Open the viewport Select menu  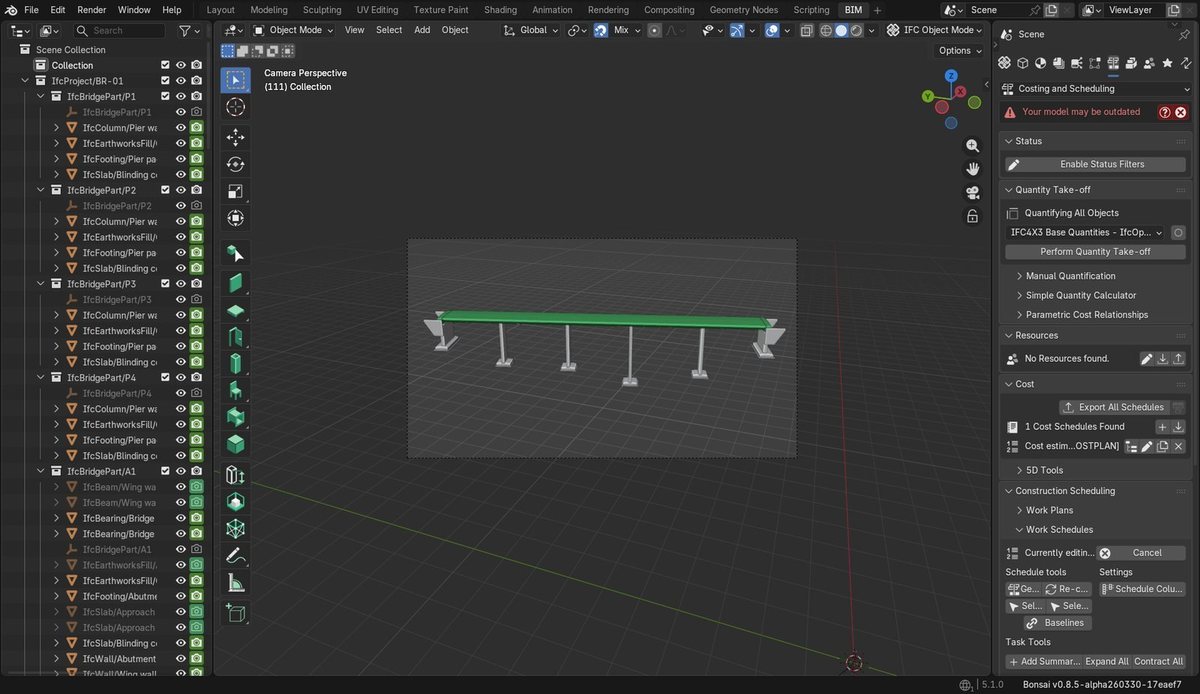click(x=389, y=30)
